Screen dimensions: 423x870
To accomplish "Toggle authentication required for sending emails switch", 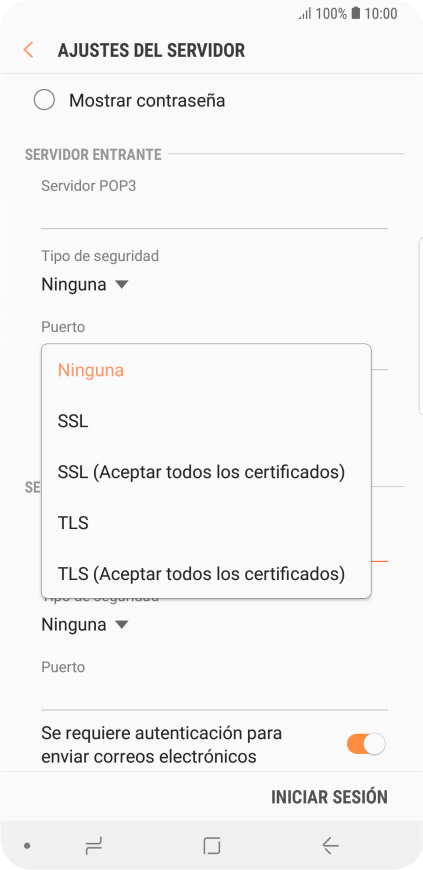I will [x=366, y=744].
